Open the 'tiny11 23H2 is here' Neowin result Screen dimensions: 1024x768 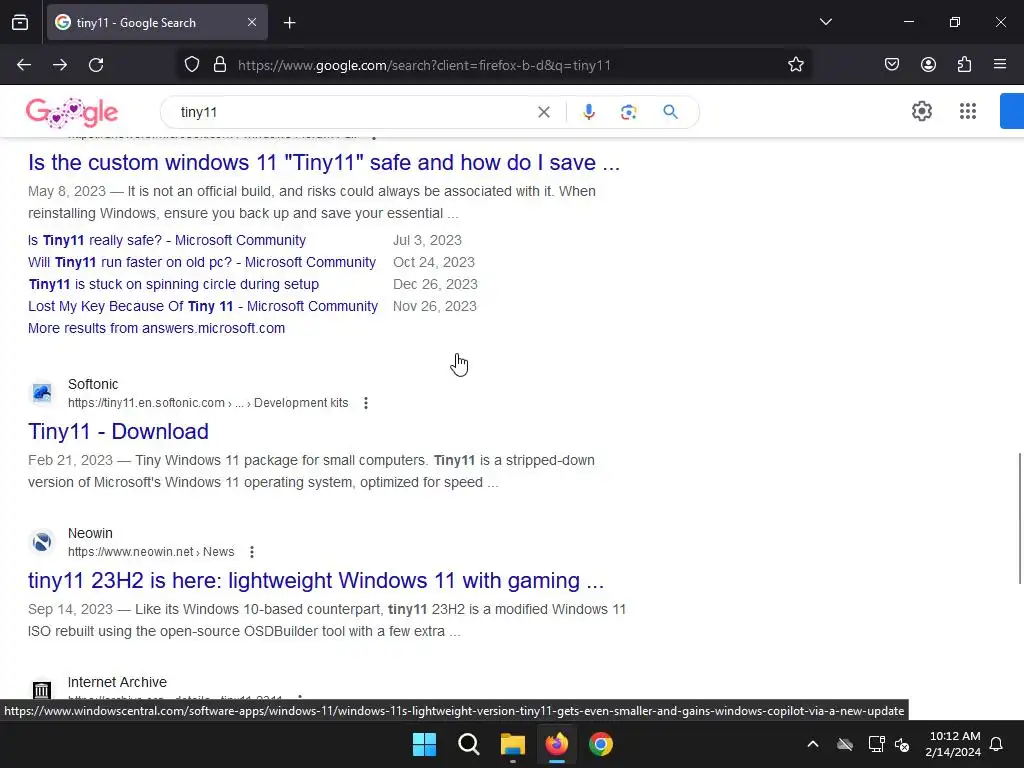(316, 581)
